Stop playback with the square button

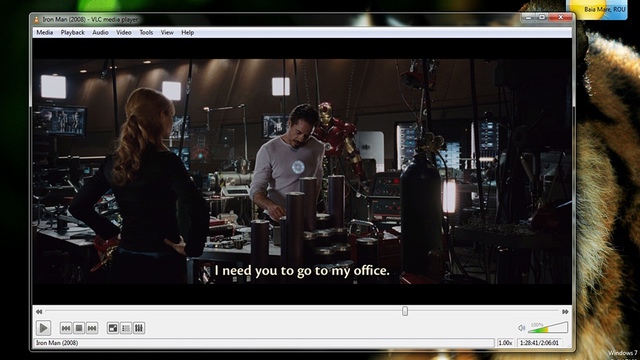pyautogui.click(x=79, y=328)
